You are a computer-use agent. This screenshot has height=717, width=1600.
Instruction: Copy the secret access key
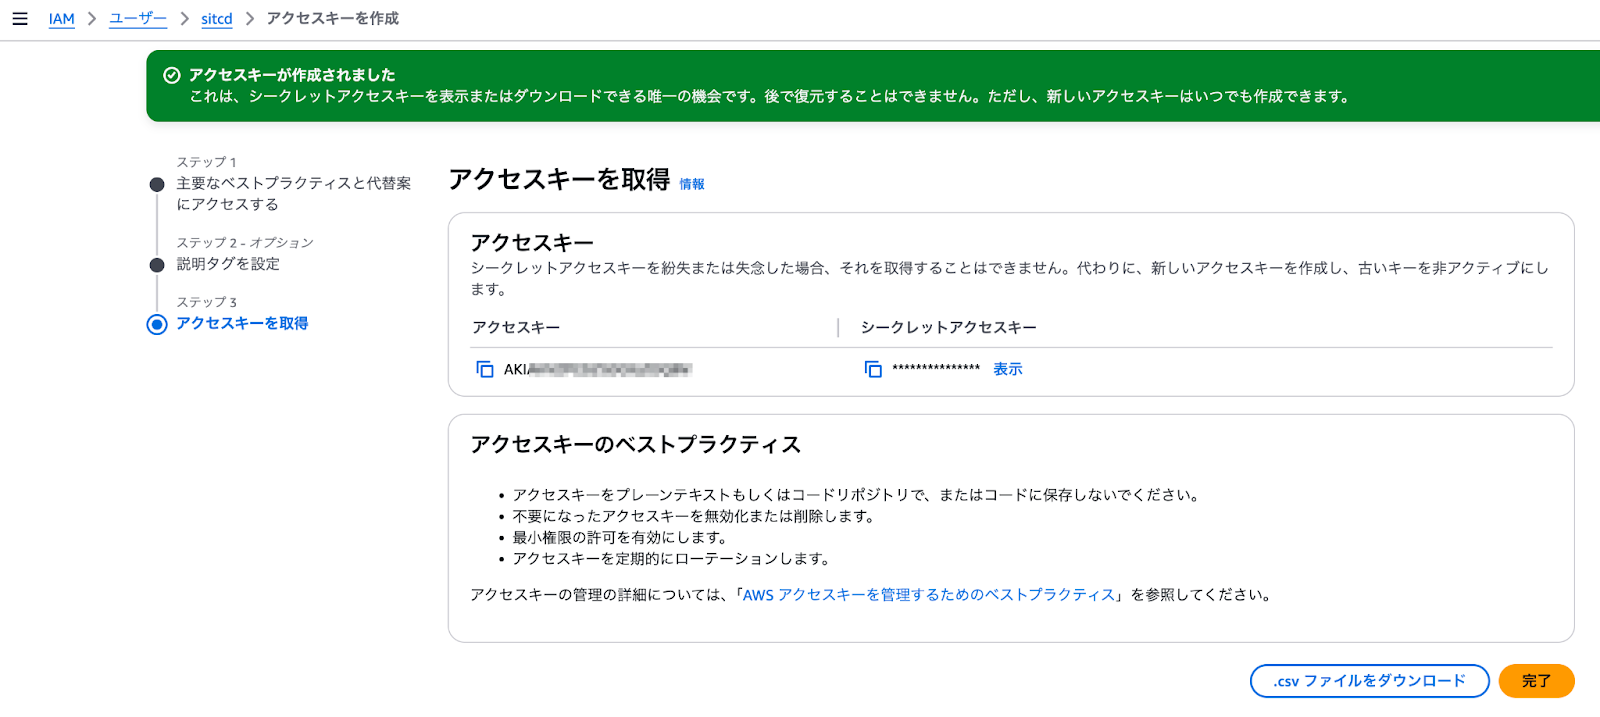click(873, 369)
